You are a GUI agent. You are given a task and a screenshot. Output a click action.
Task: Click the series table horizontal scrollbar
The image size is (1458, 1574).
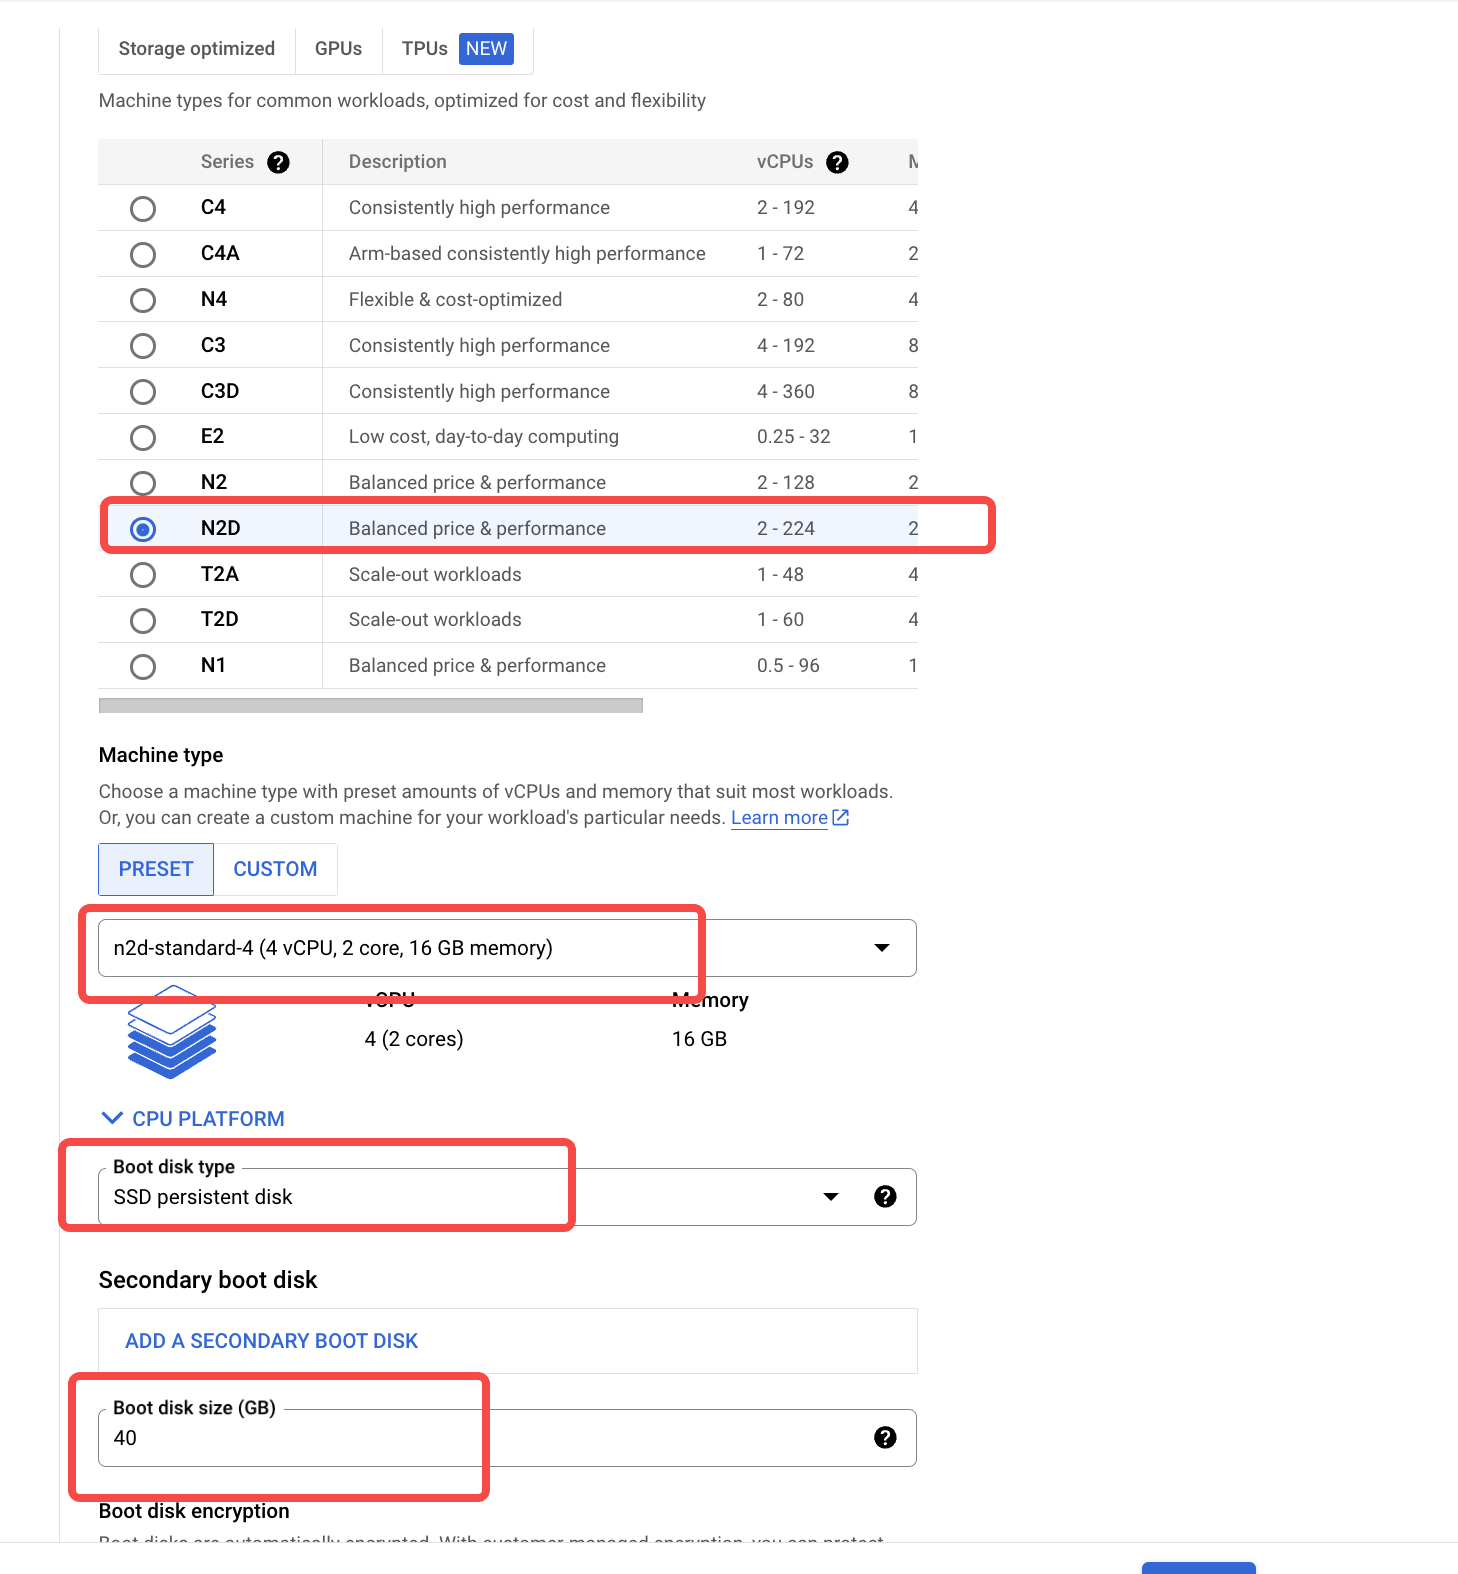[370, 705]
